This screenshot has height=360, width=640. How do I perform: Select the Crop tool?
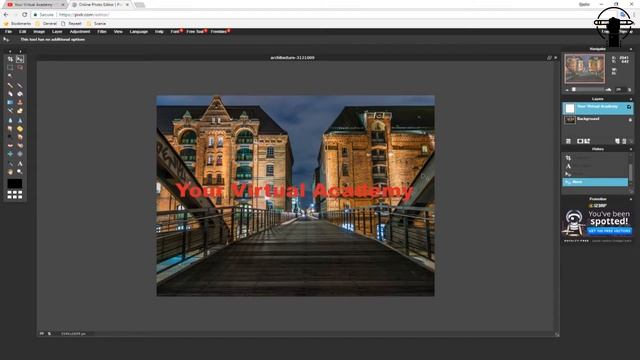click(x=10, y=59)
